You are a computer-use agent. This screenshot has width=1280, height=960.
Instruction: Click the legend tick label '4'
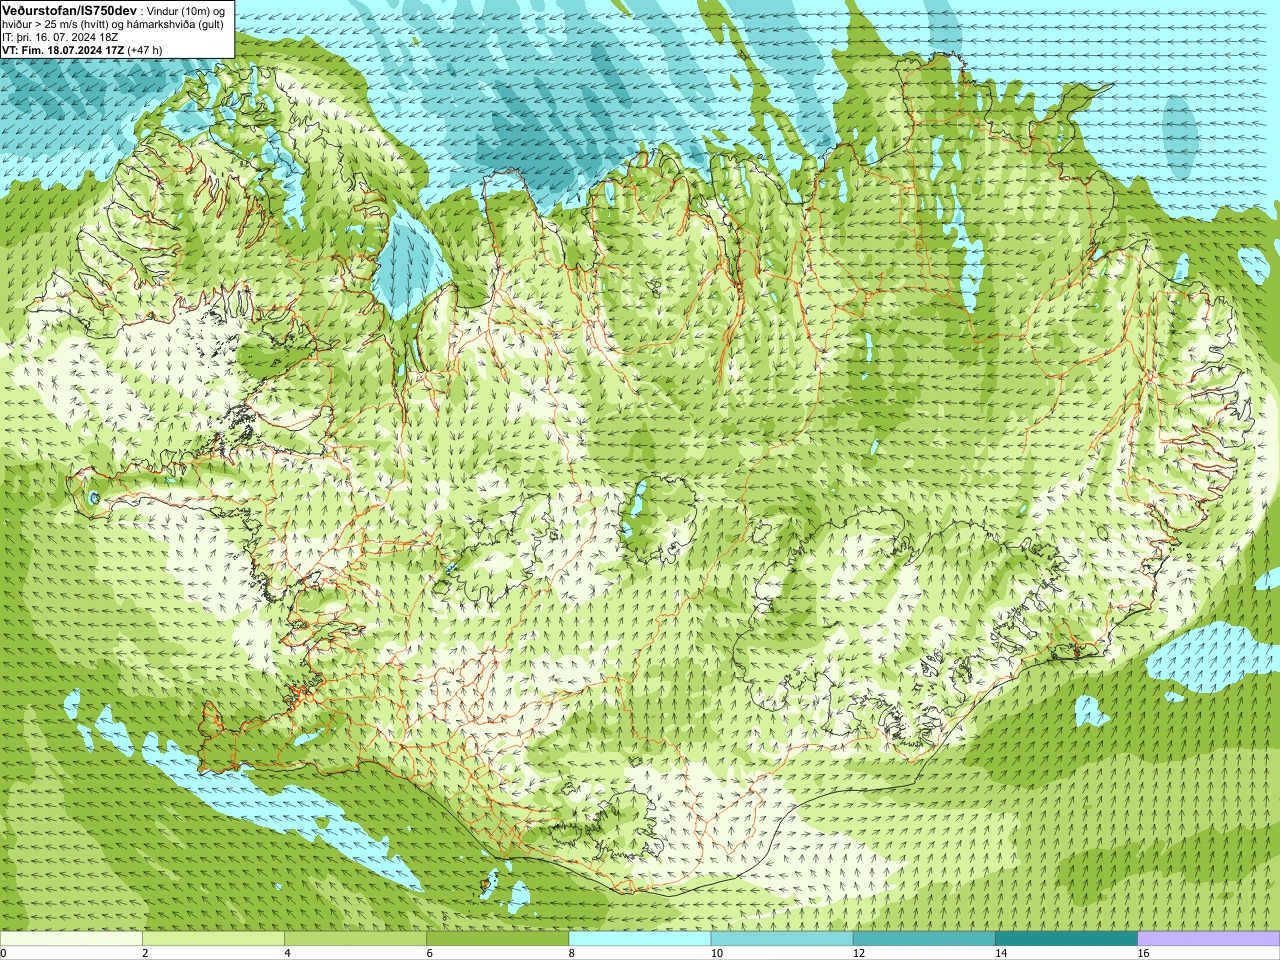tap(287, 953)
